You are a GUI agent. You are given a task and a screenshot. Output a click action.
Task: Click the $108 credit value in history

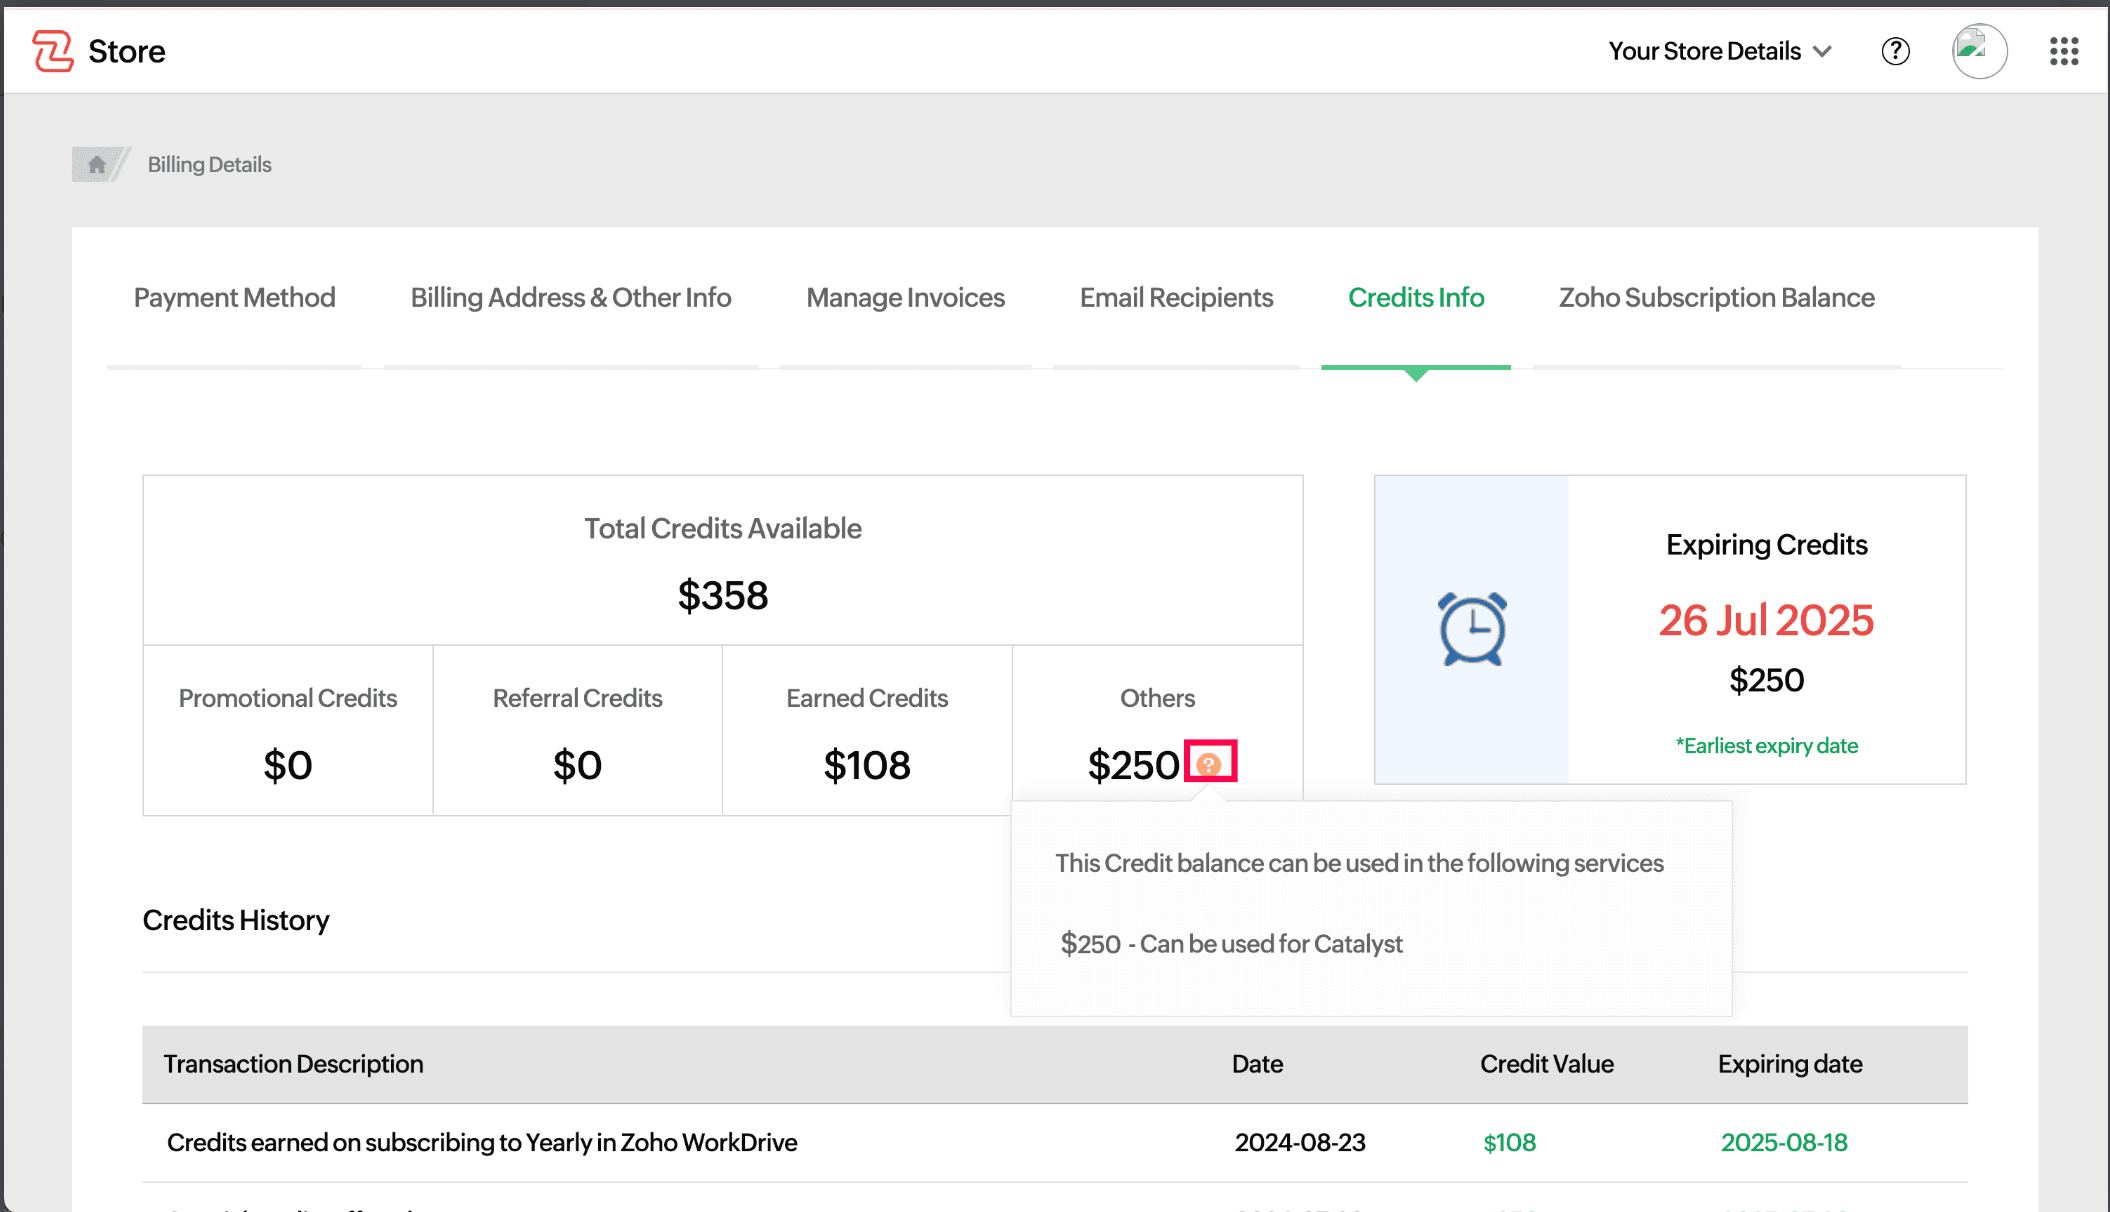tap(1509, 1142)
